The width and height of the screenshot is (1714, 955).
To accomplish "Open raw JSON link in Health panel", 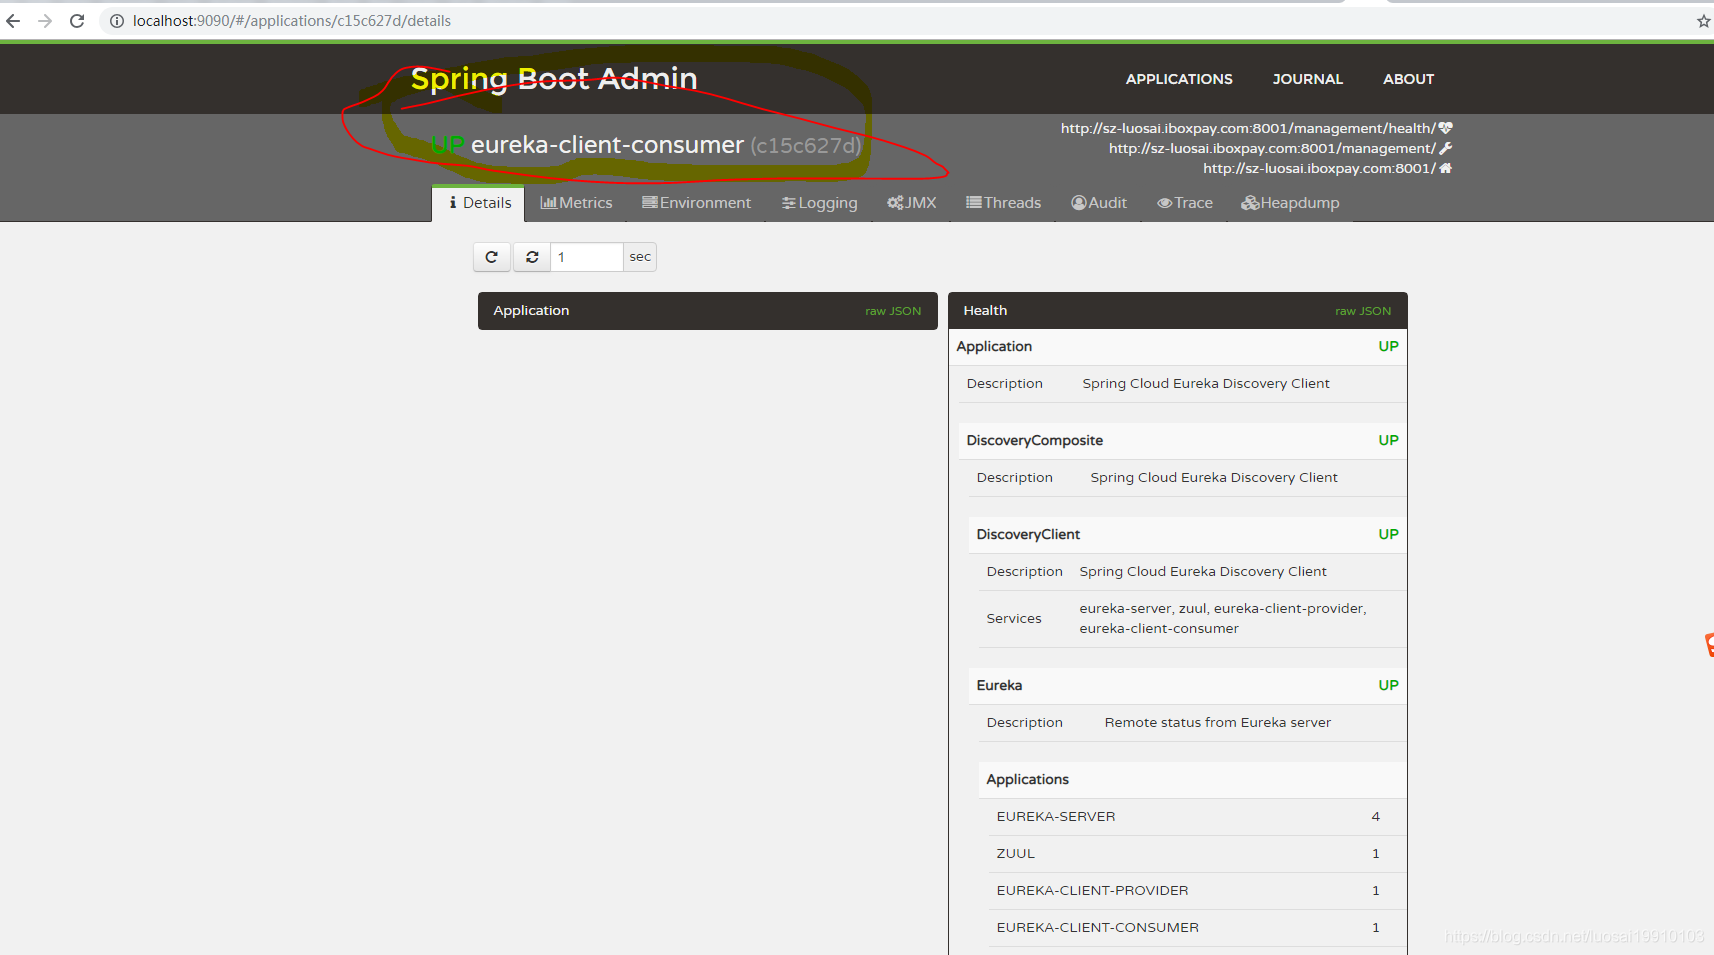I will 1363,311.
